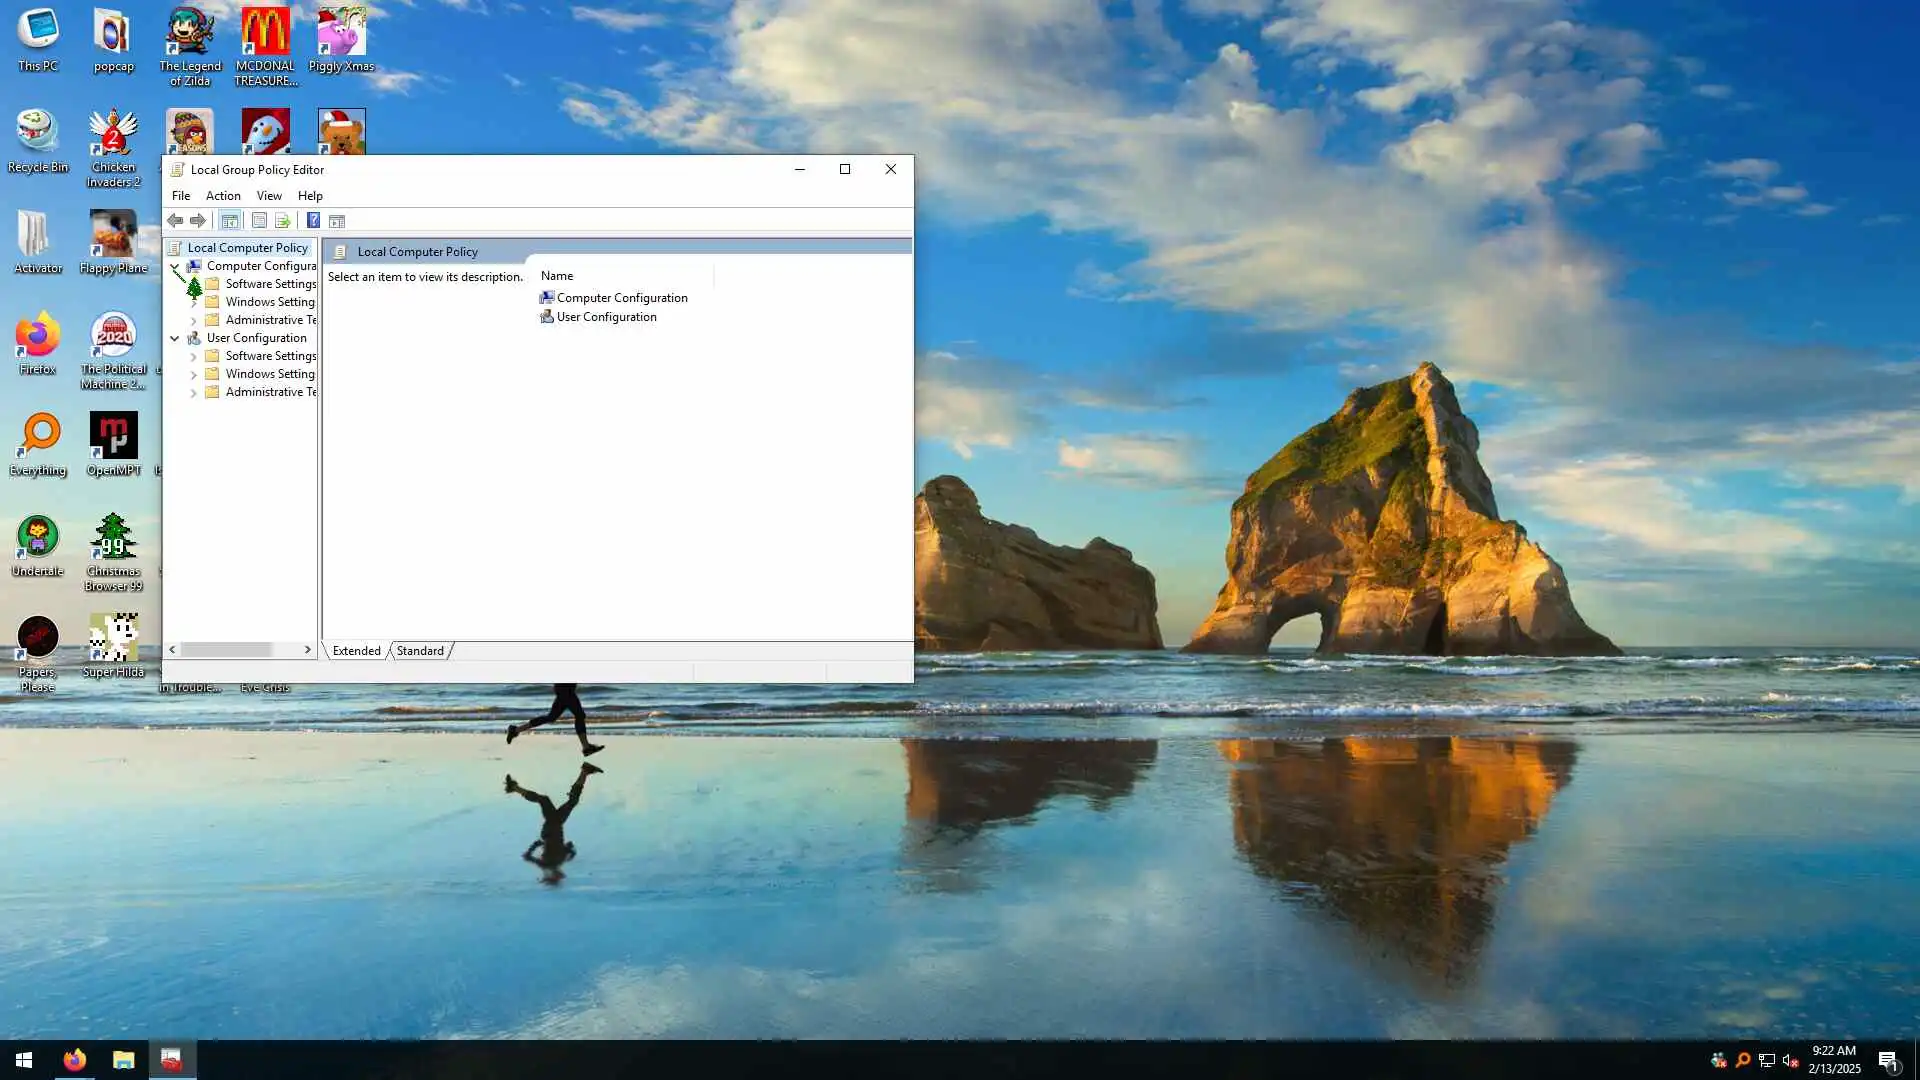
Task: Toggle Show/Hide Console Tree toolbar icon
Action: point(230,221)
